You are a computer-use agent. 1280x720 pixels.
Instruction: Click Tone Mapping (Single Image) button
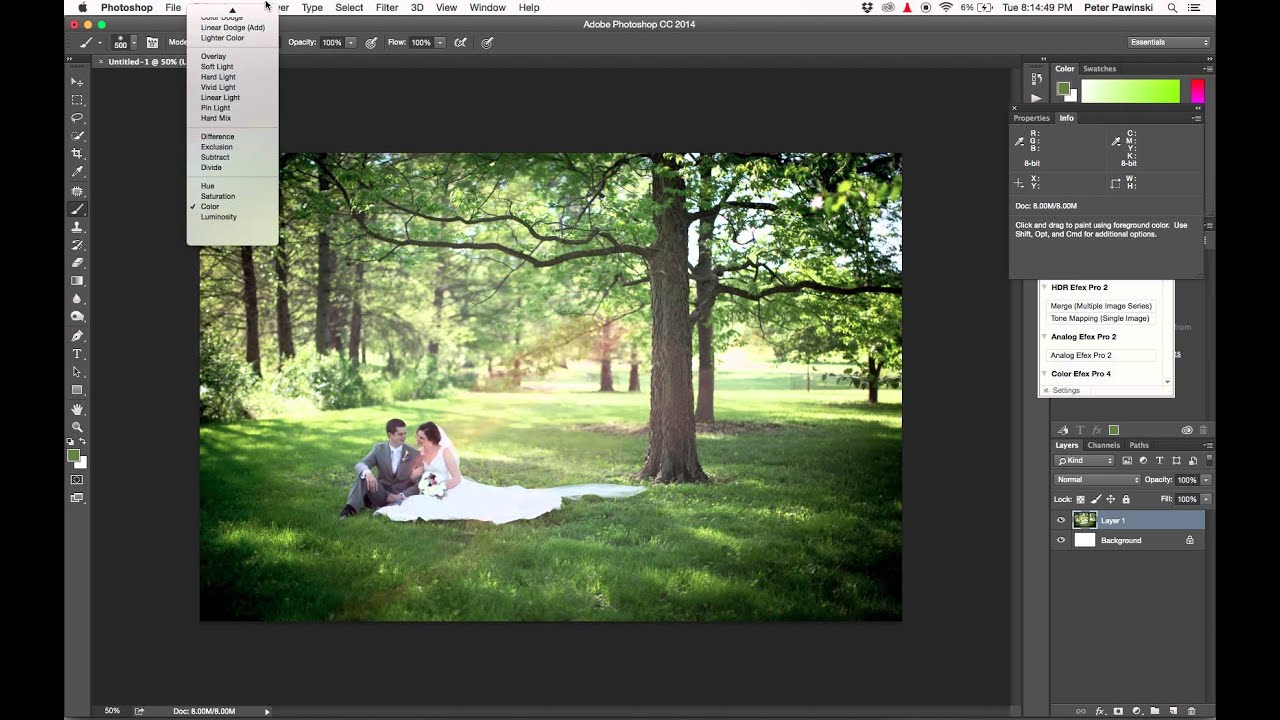(x=1100, y=318)
